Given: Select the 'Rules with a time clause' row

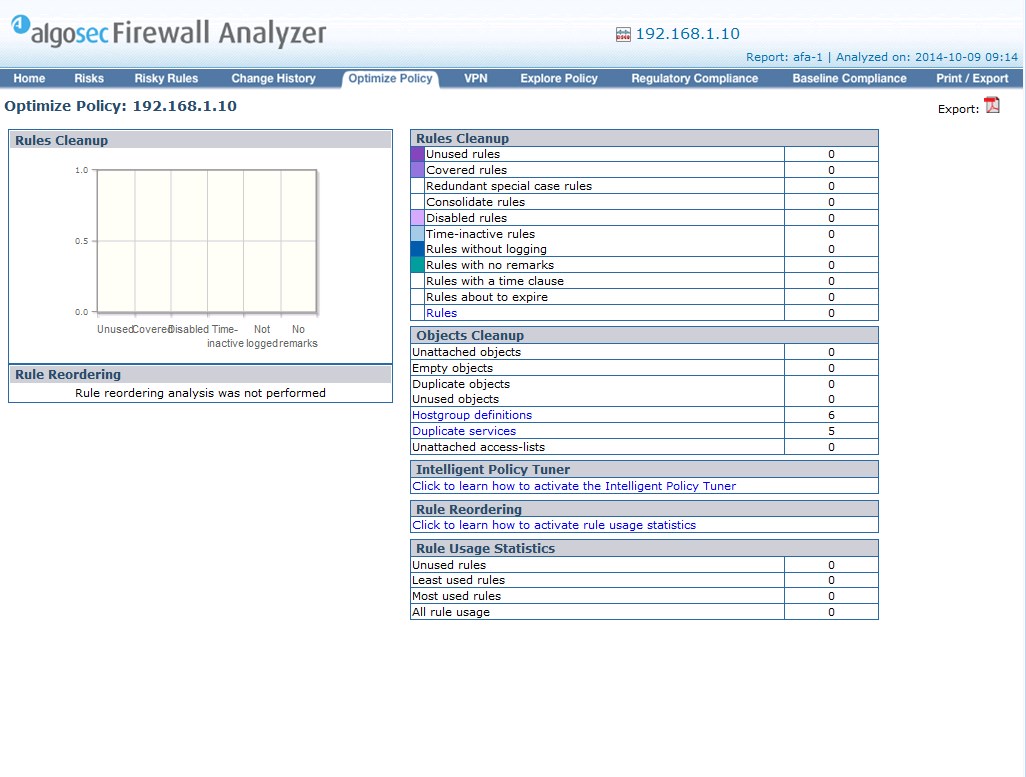Looking at the screenshot, I should [x=645, y=281].
